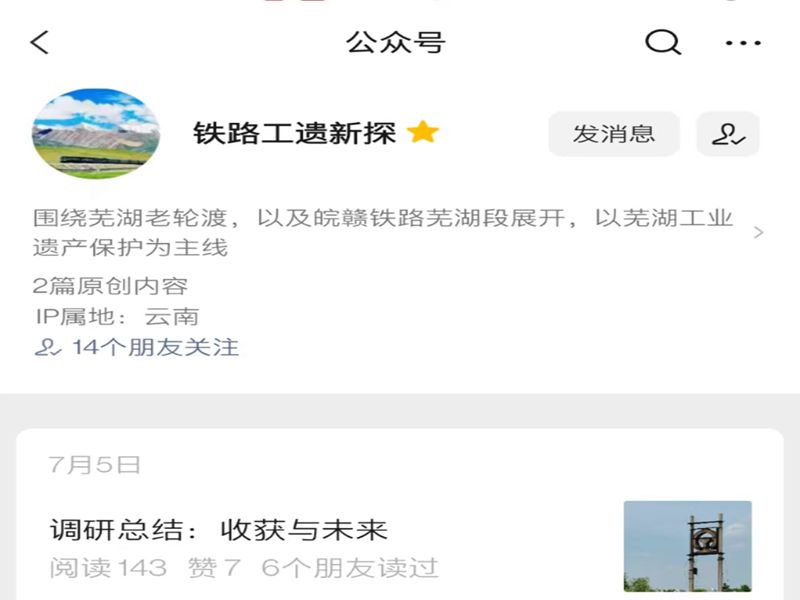This screenshot has height=600, width=800.
Task: Open the 14个朋友关注 friends link
Action: coord(156,347)
